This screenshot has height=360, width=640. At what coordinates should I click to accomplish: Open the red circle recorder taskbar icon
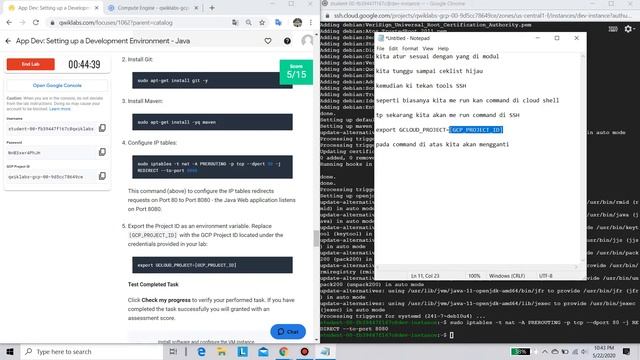pyautogui.click(x=304, y=351)
